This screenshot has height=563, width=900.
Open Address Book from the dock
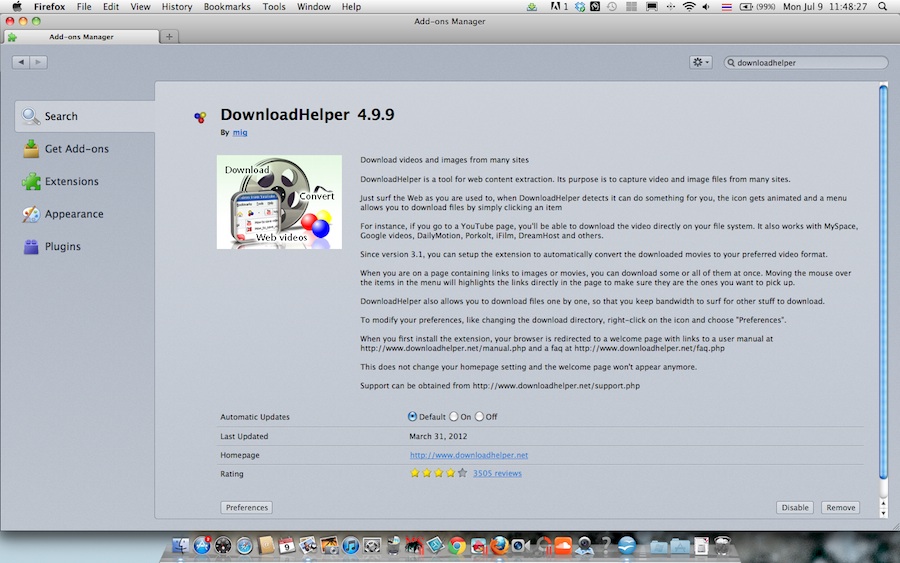(266, 545)
